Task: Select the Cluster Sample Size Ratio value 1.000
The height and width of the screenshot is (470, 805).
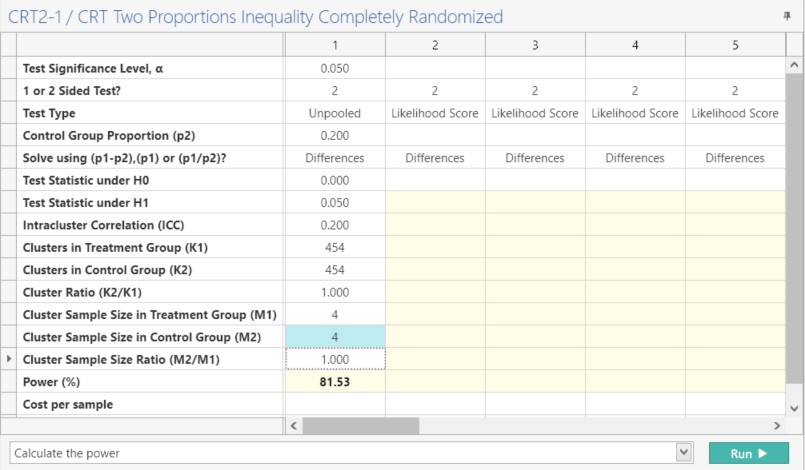Action: (x=335, y=360)
